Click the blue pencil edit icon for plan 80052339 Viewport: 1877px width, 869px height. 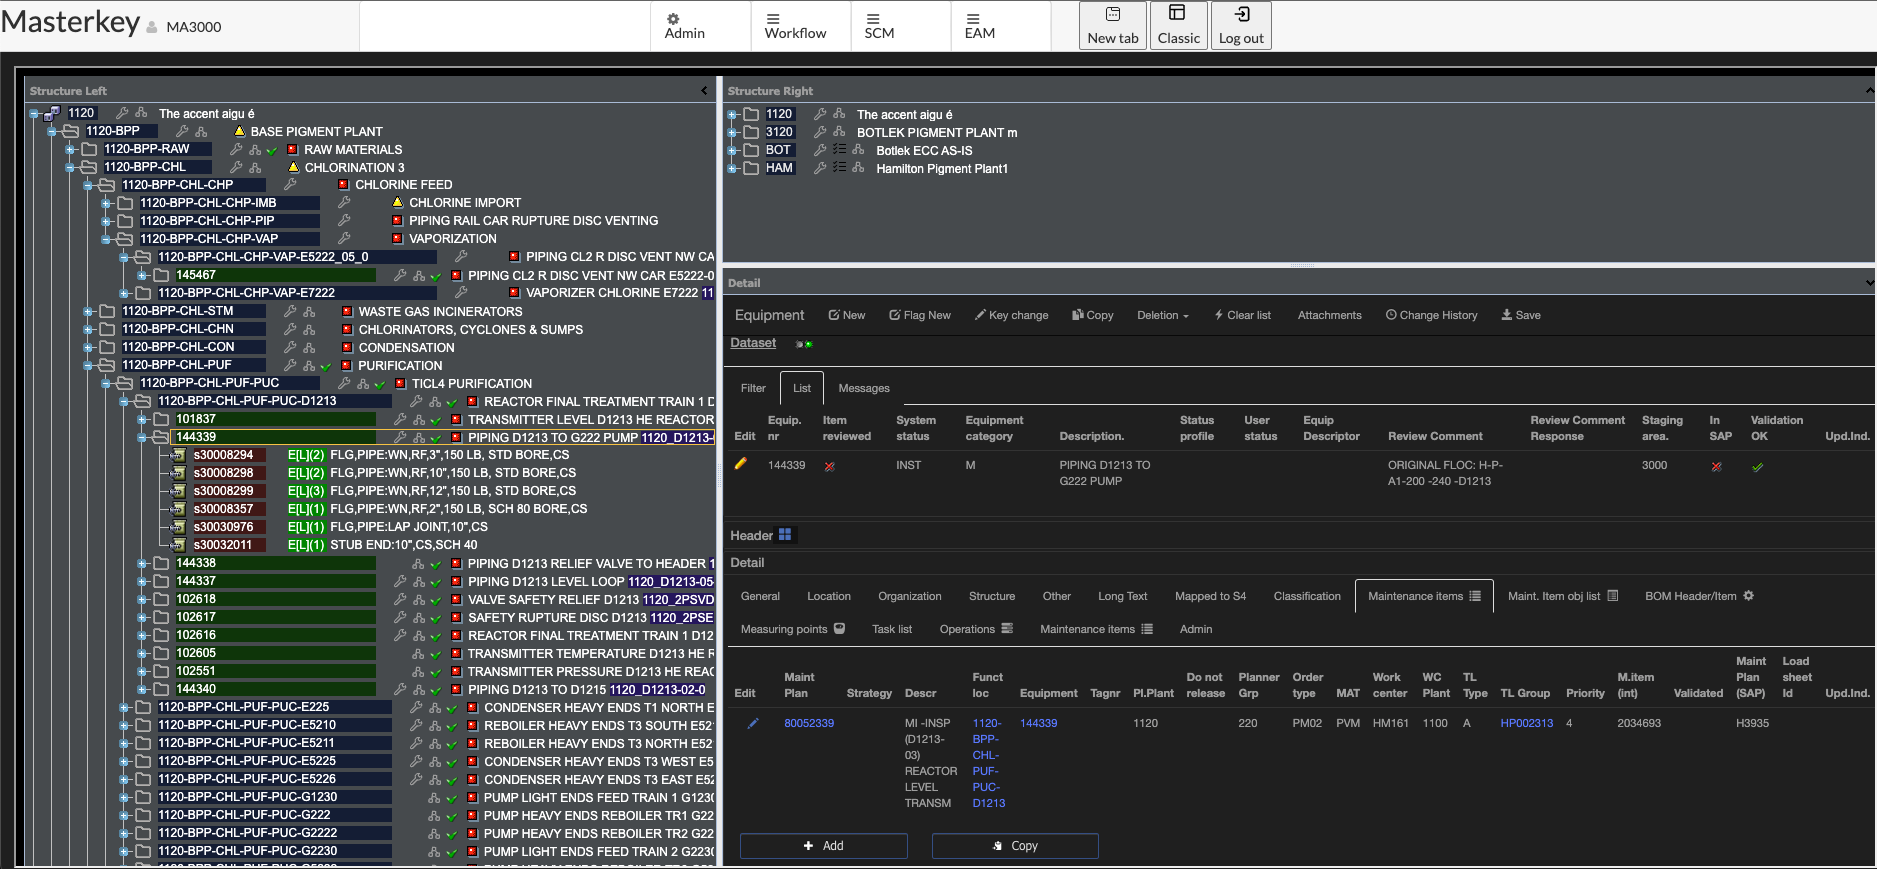point(752,723)
